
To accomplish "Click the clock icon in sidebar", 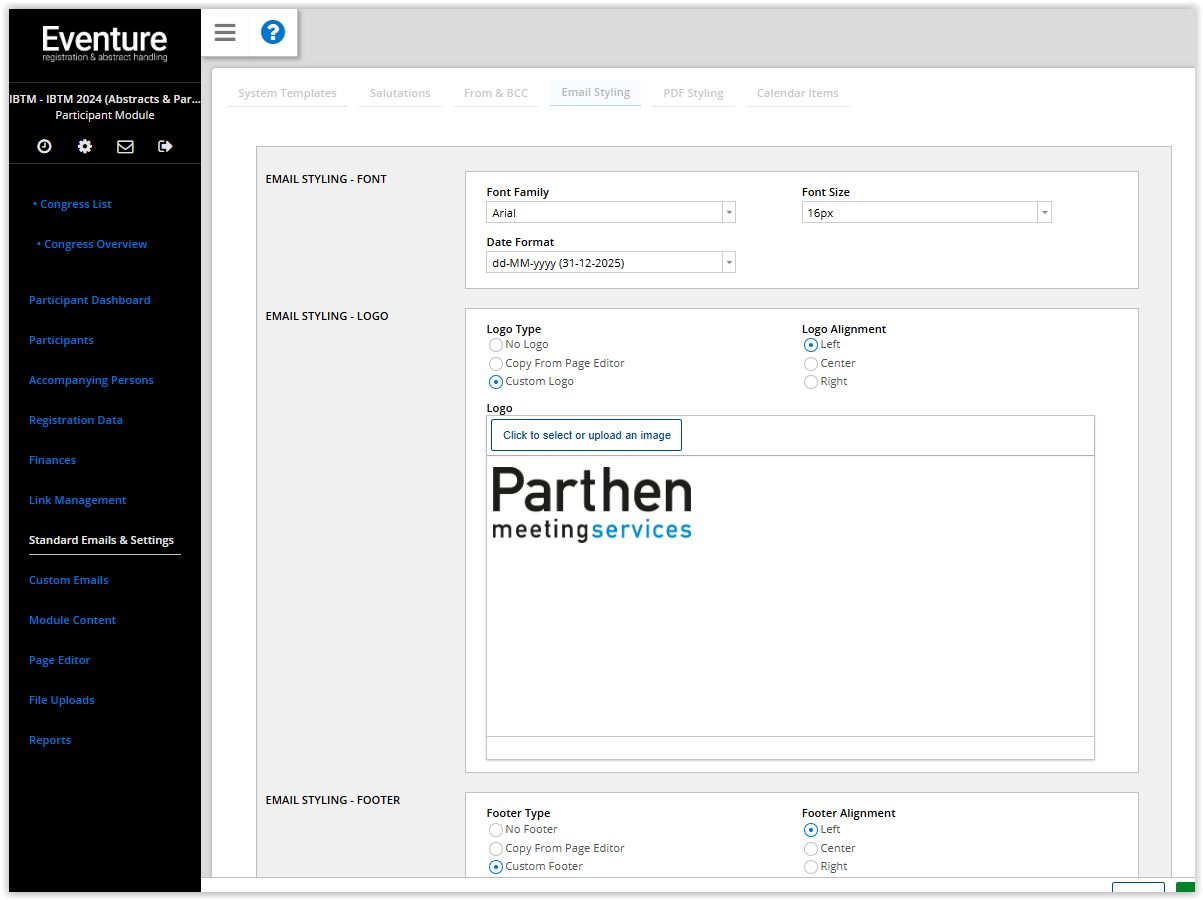I will (x=44, y=146).
